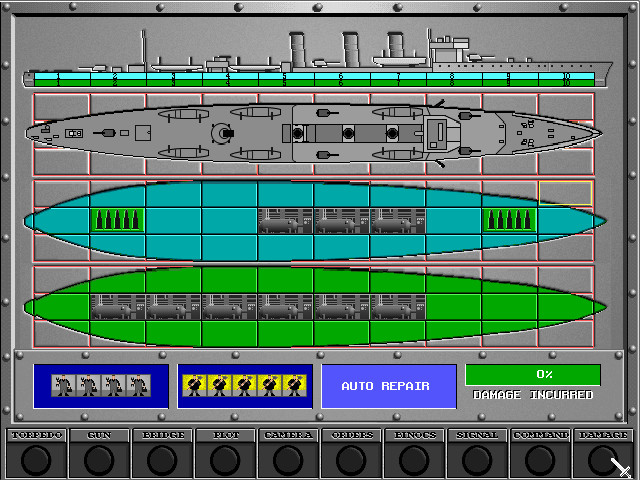Click the rightmost boiler on the cyan deck
The width and height of the screenshot is (640, 480).
click(x=398, y=220)
